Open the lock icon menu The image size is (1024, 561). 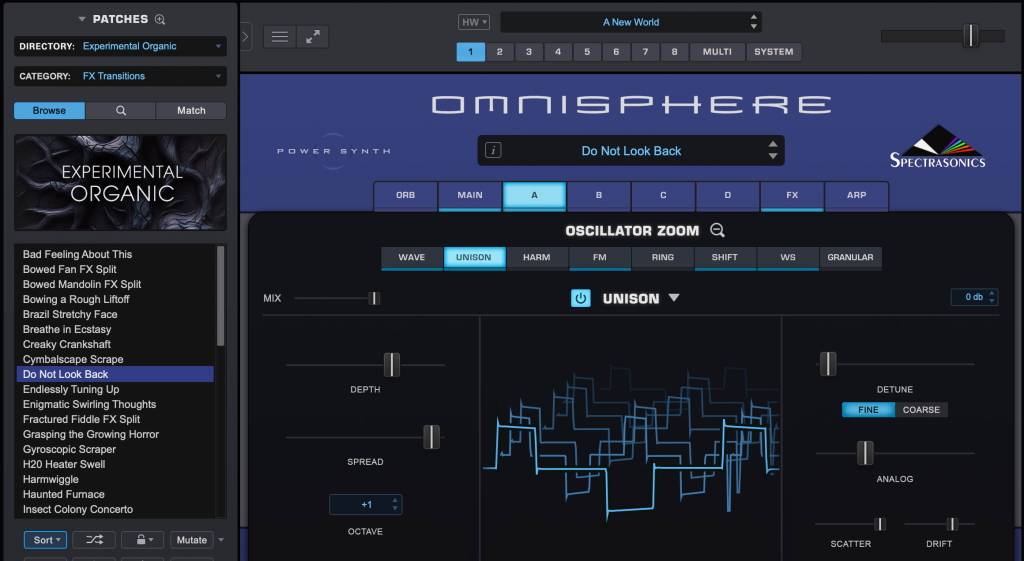pyautogui.click(x=142, y=540)
